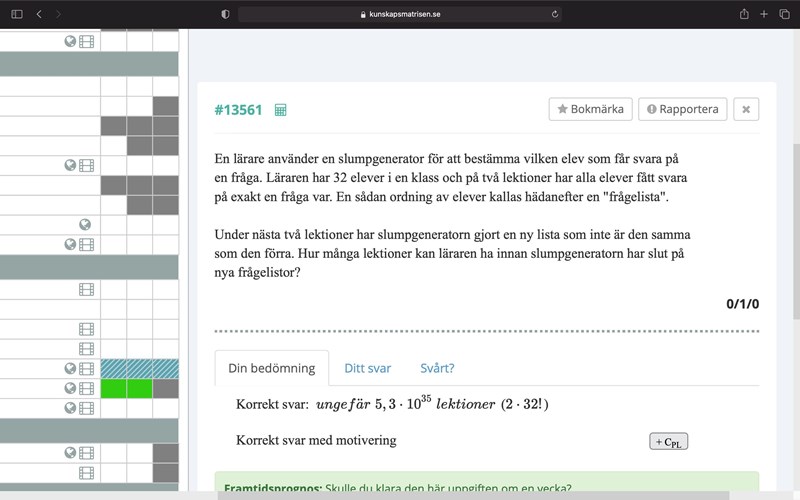Click the + C PL grading button

click(668, 441)
